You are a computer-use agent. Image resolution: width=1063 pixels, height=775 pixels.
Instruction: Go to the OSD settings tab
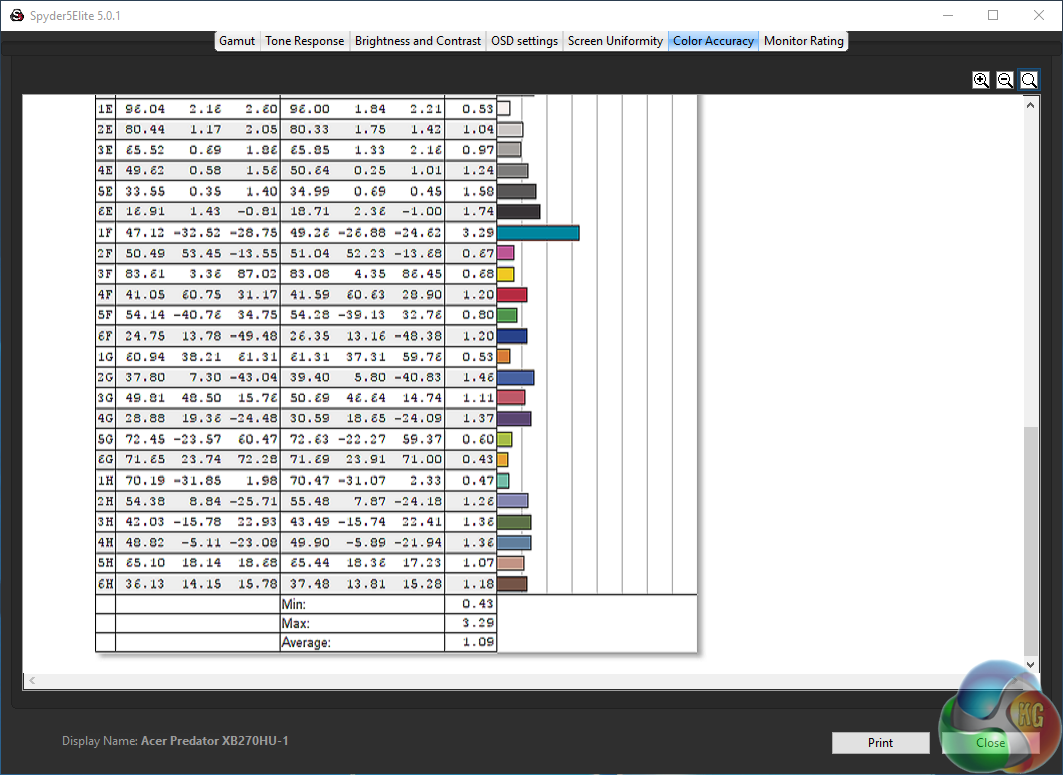(x=524, y=41)
